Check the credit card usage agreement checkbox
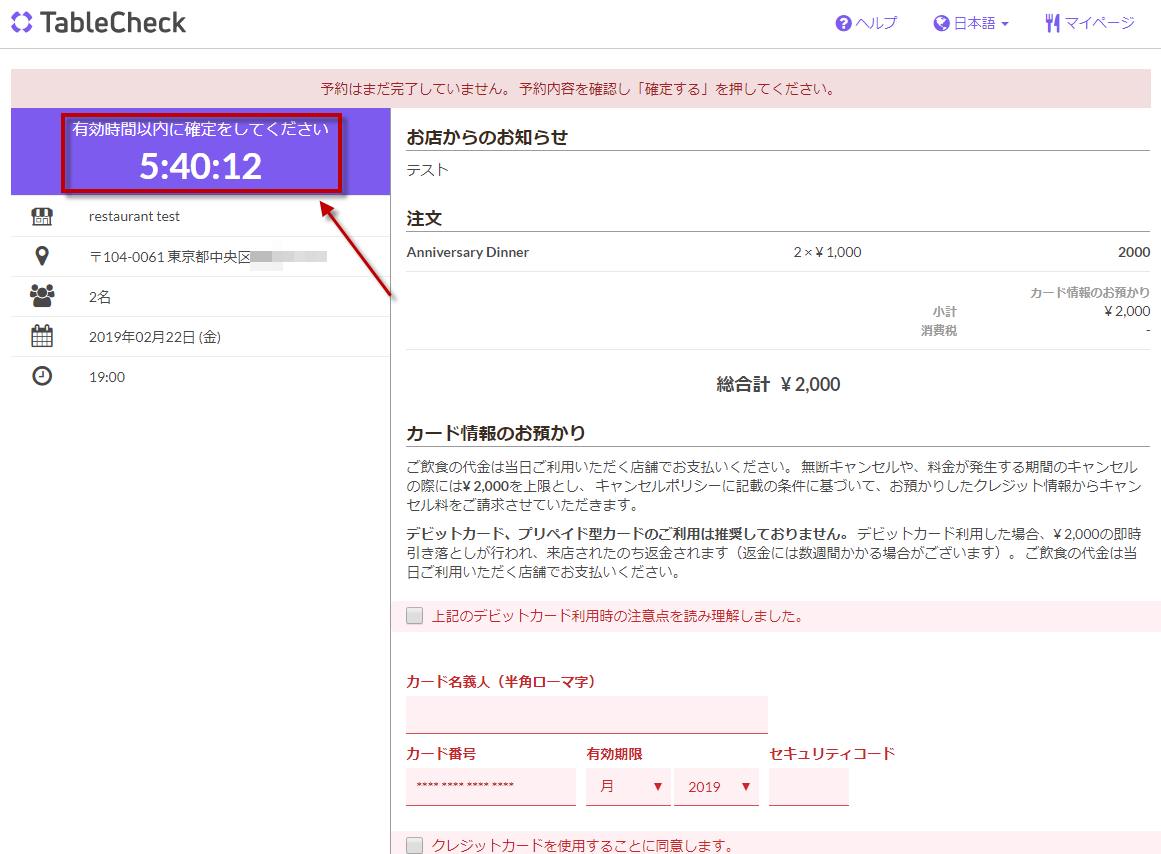 tap(415, 846)
